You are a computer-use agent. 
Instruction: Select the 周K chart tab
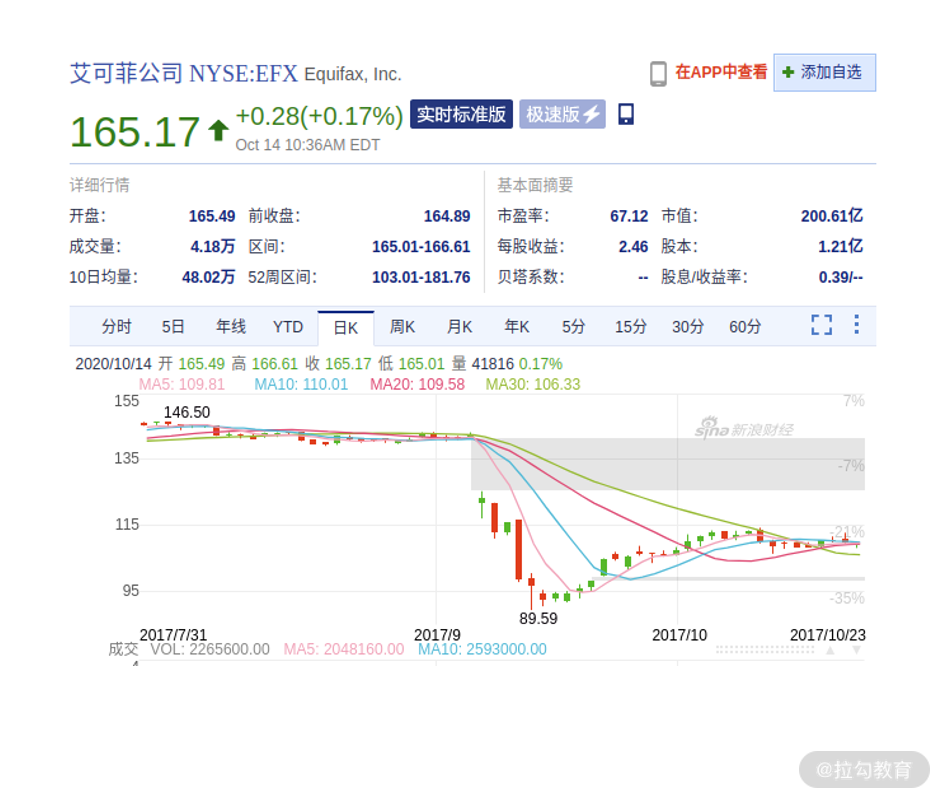[402, 327]
